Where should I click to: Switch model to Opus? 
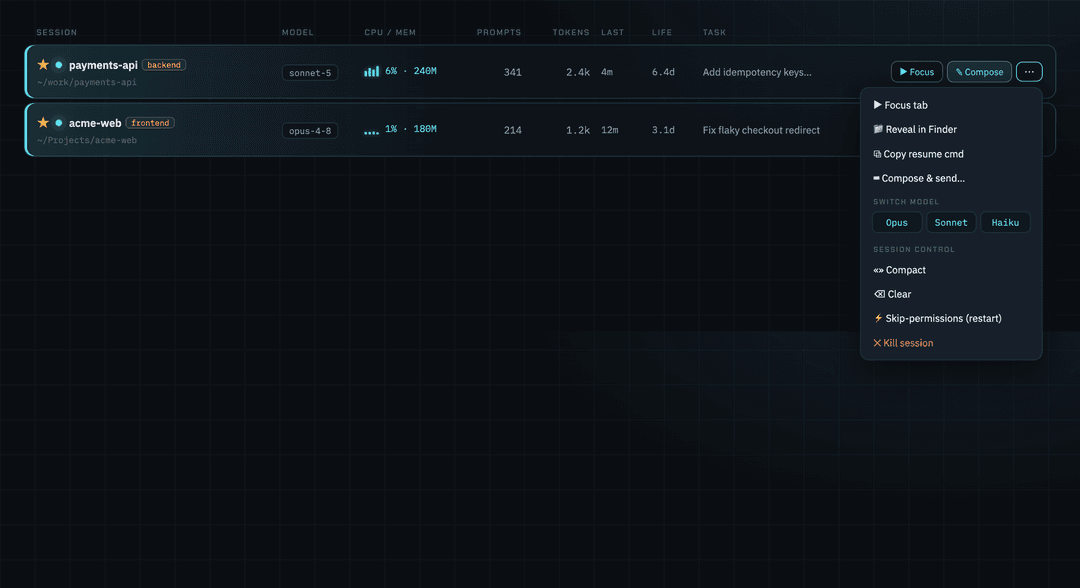(897, 222)
